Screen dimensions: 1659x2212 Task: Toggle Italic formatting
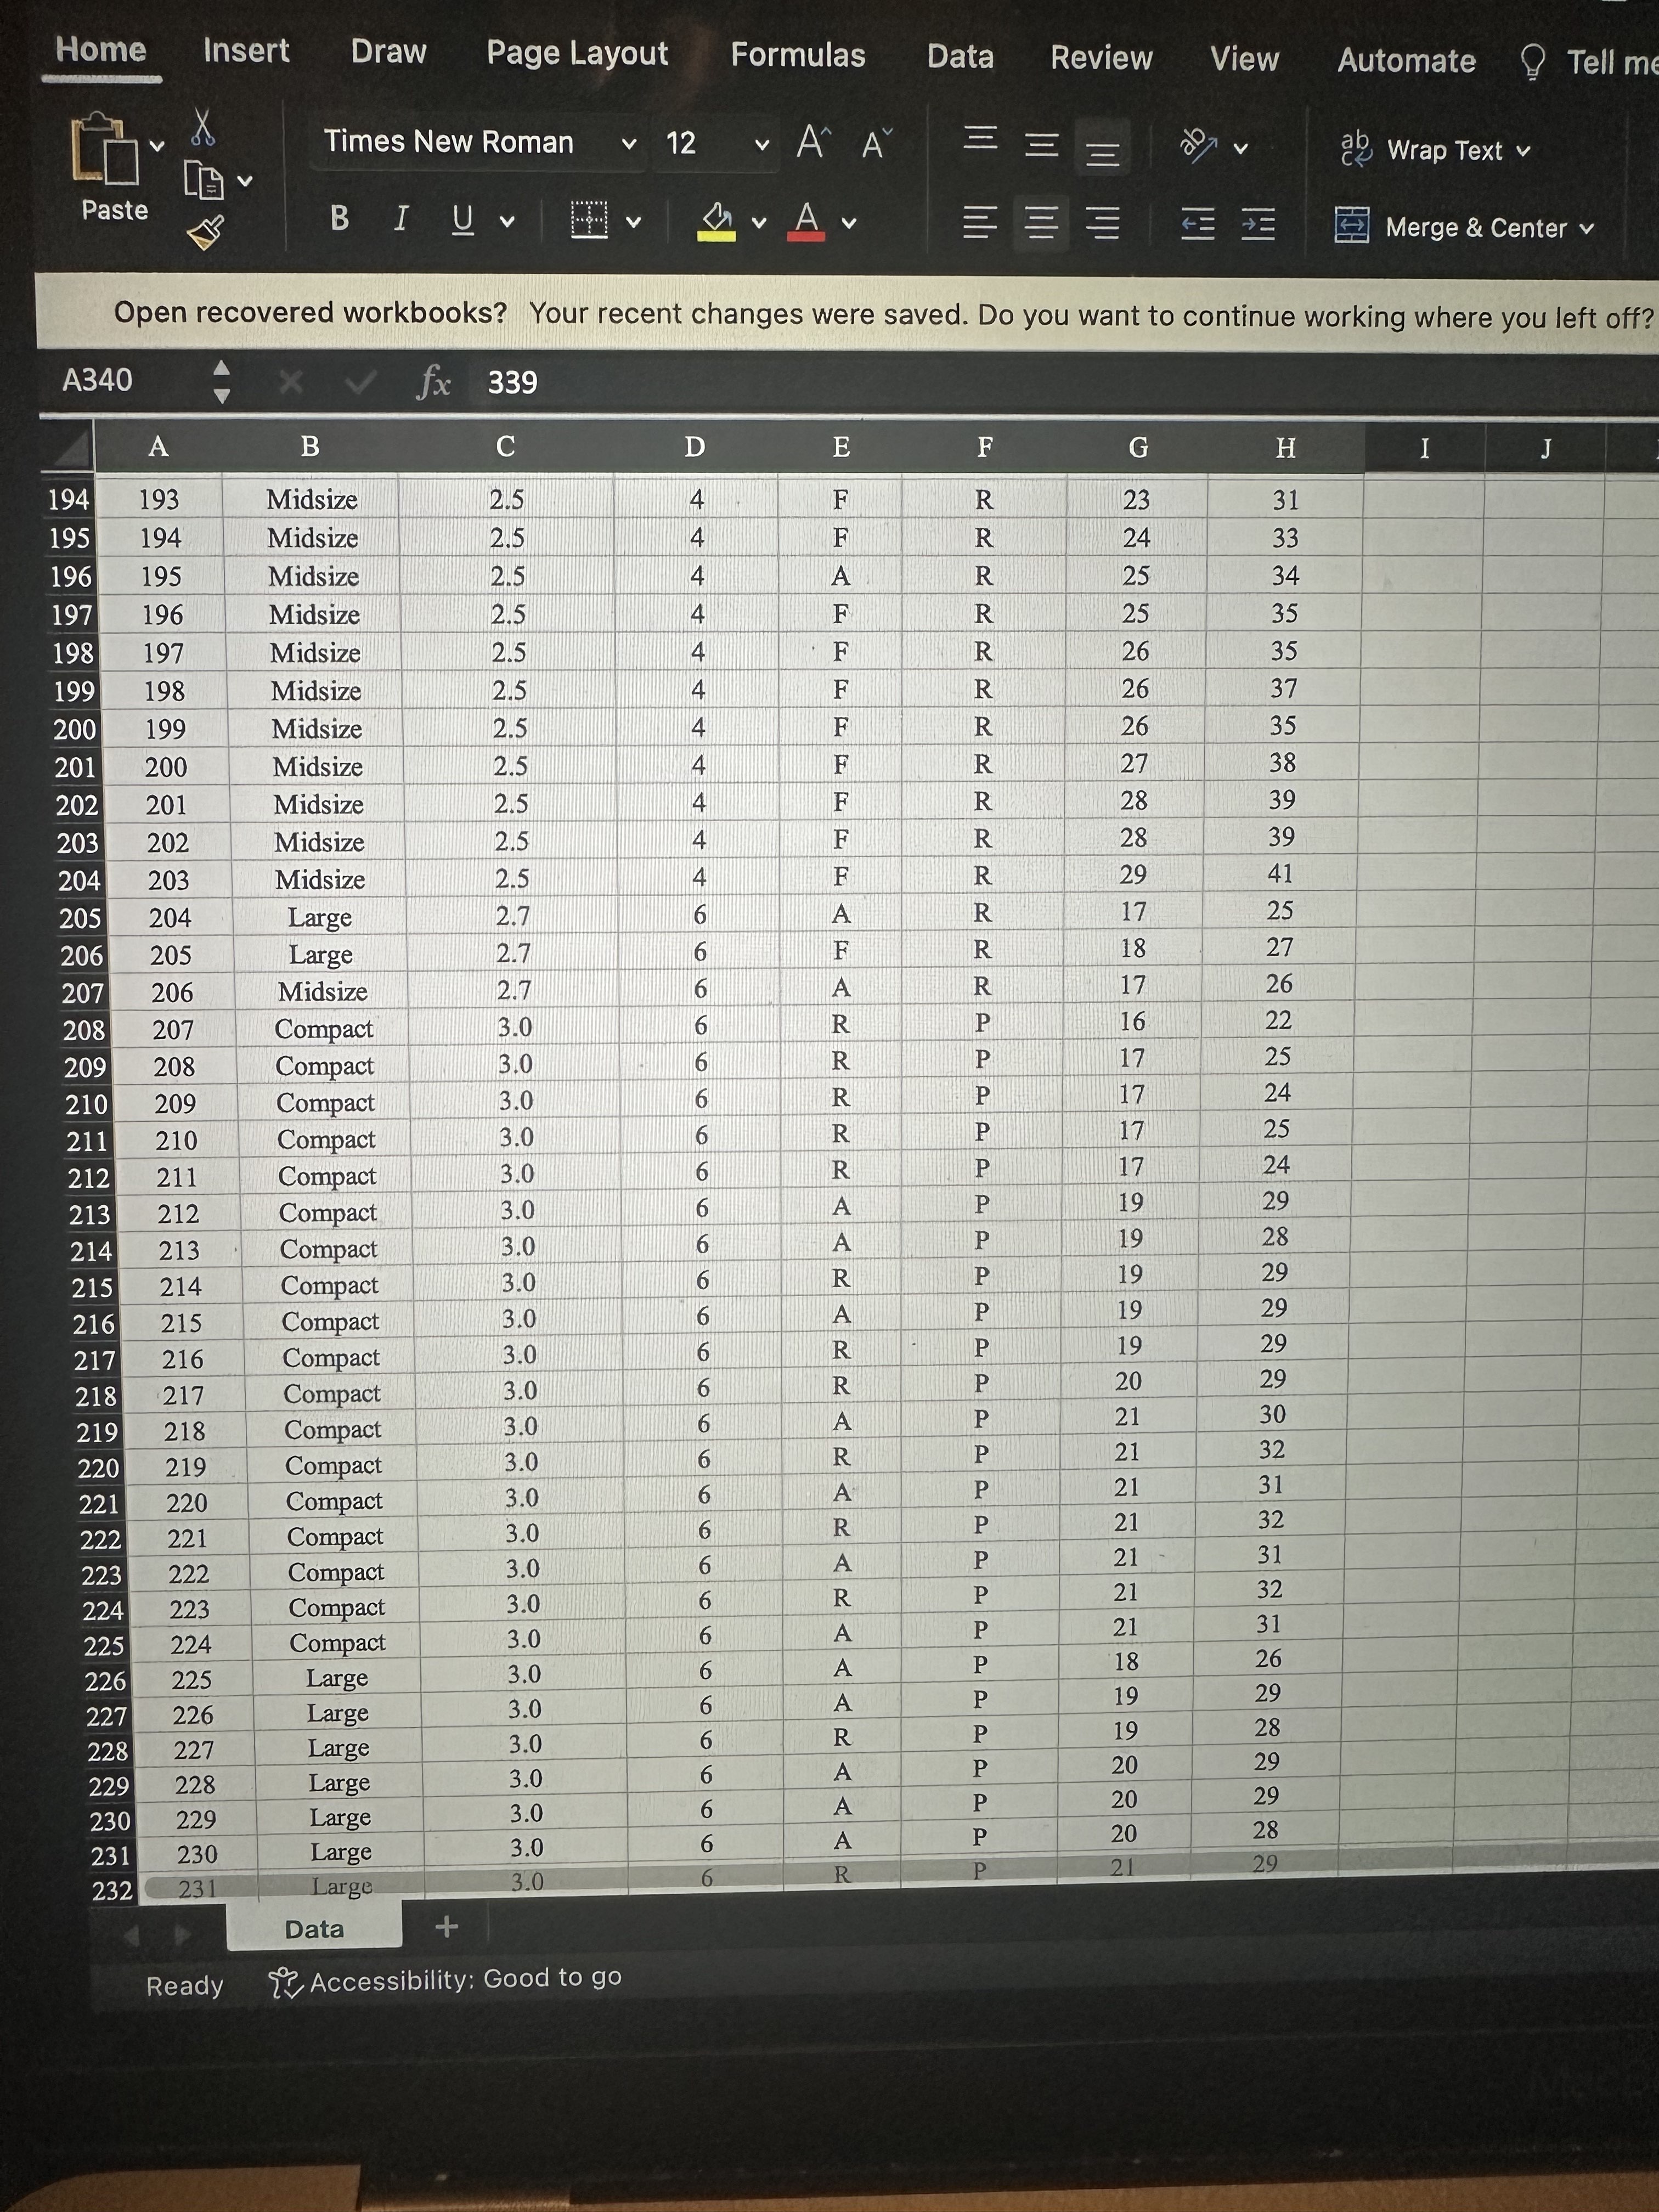click(x=401, y=218)
